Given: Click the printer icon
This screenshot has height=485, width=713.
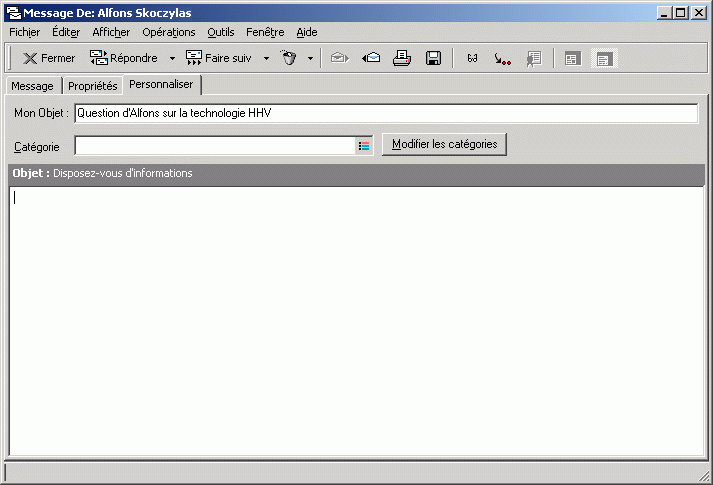Looking at the screenshot, I should tap(402, 58).
